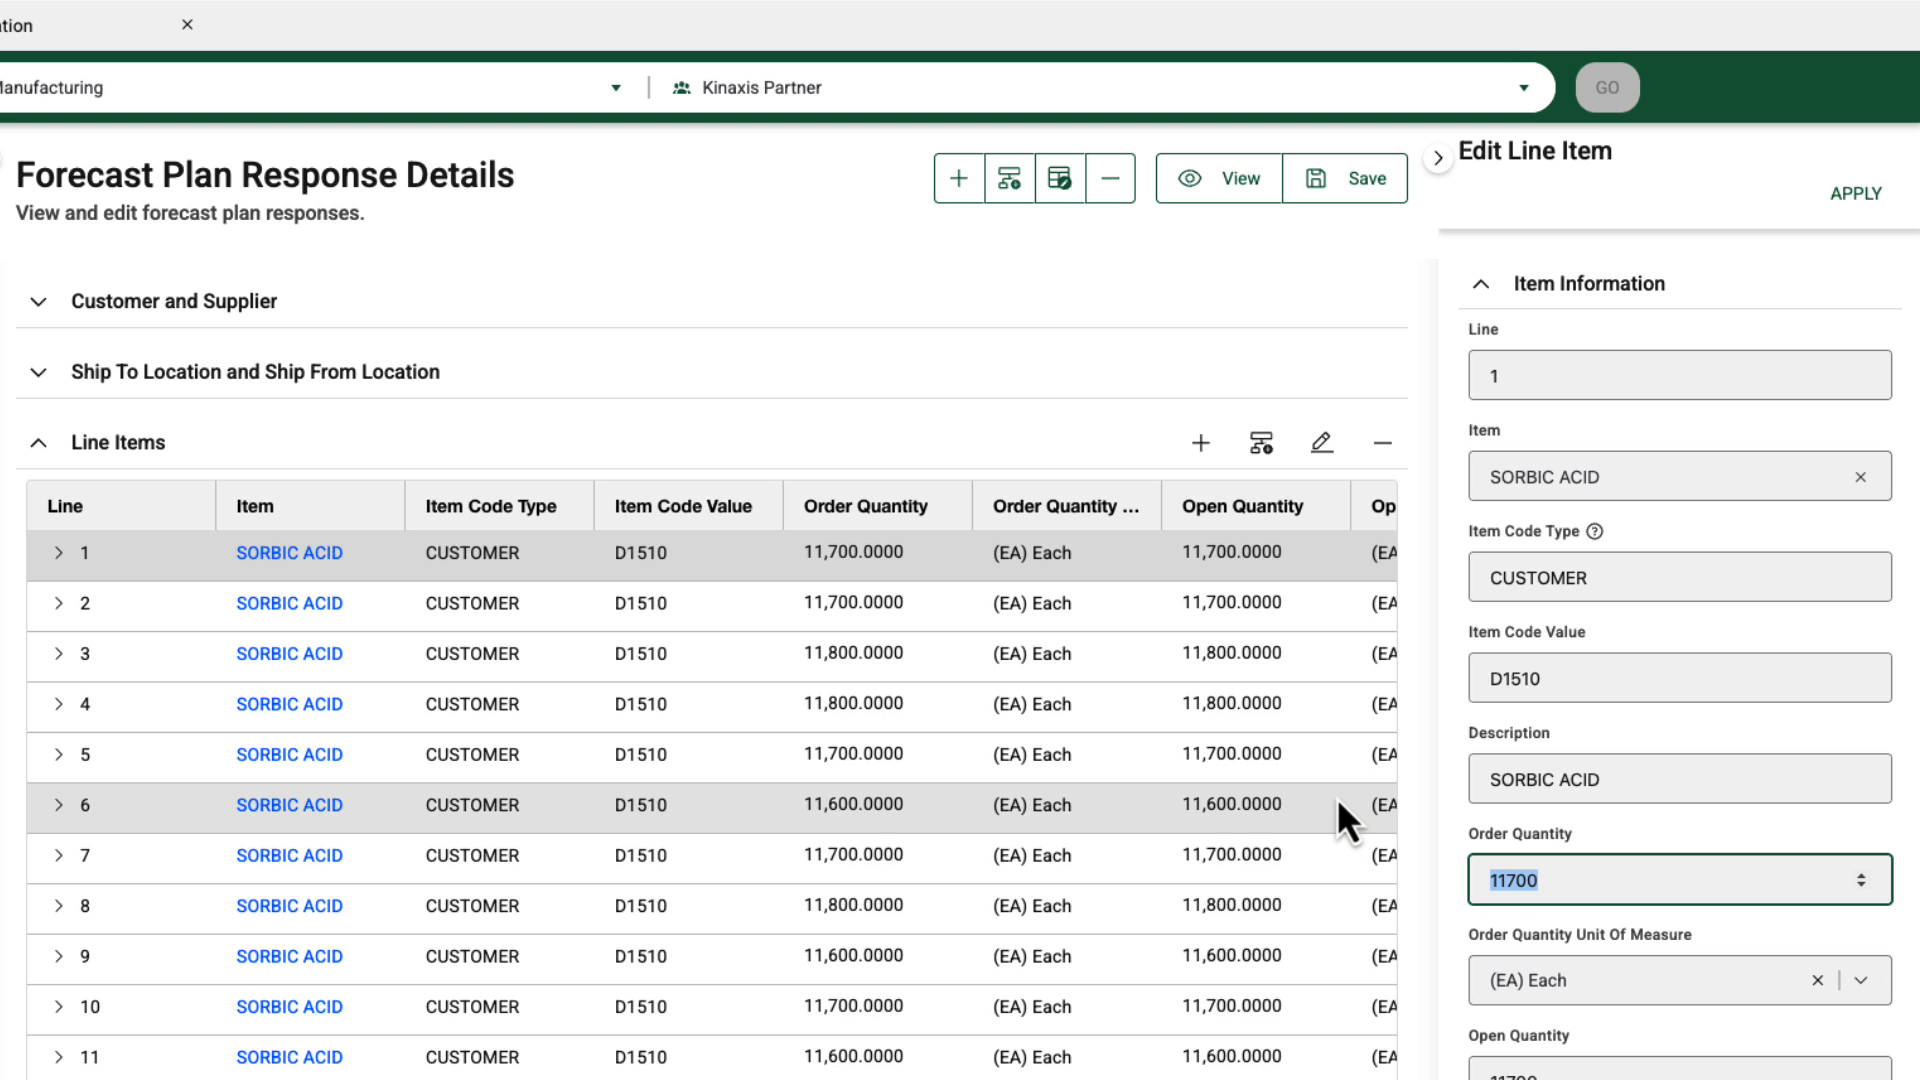This screenshot has width=1920, height=1080.
Task: Select the pencil edit icon in Line Items toolbar
Action: click(1321, 442)
